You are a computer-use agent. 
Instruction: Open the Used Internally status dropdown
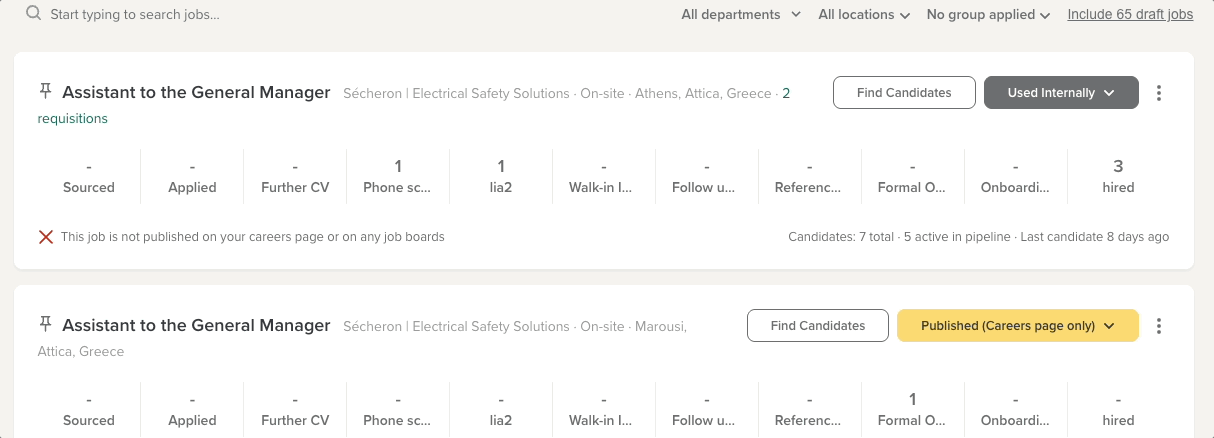pos(1061,93)
